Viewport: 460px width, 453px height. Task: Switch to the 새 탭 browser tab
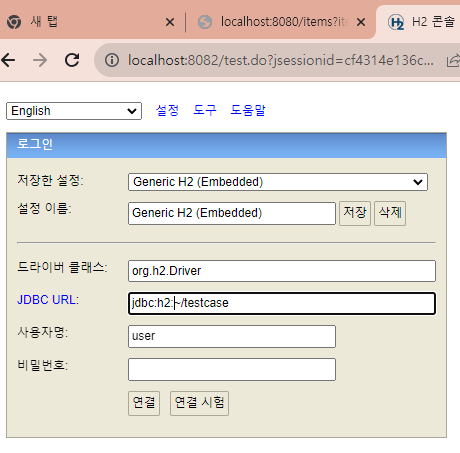(x=91, y=22)
